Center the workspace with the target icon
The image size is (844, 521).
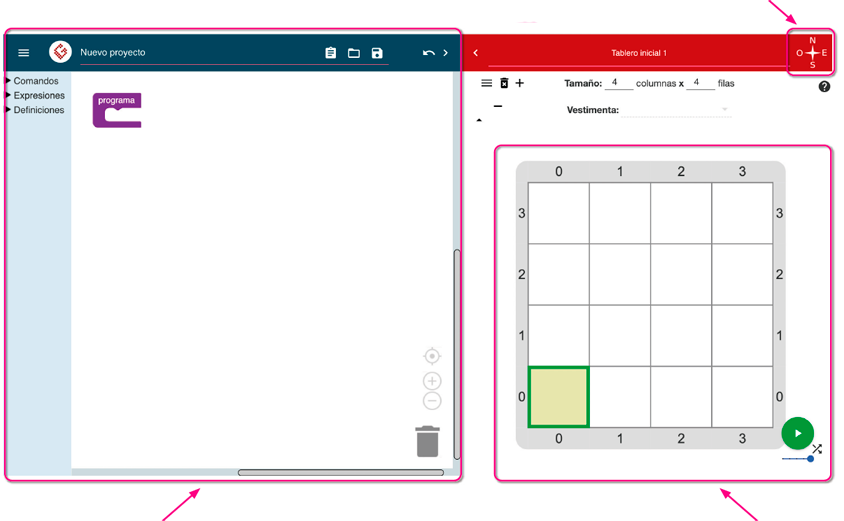[432, 356]
